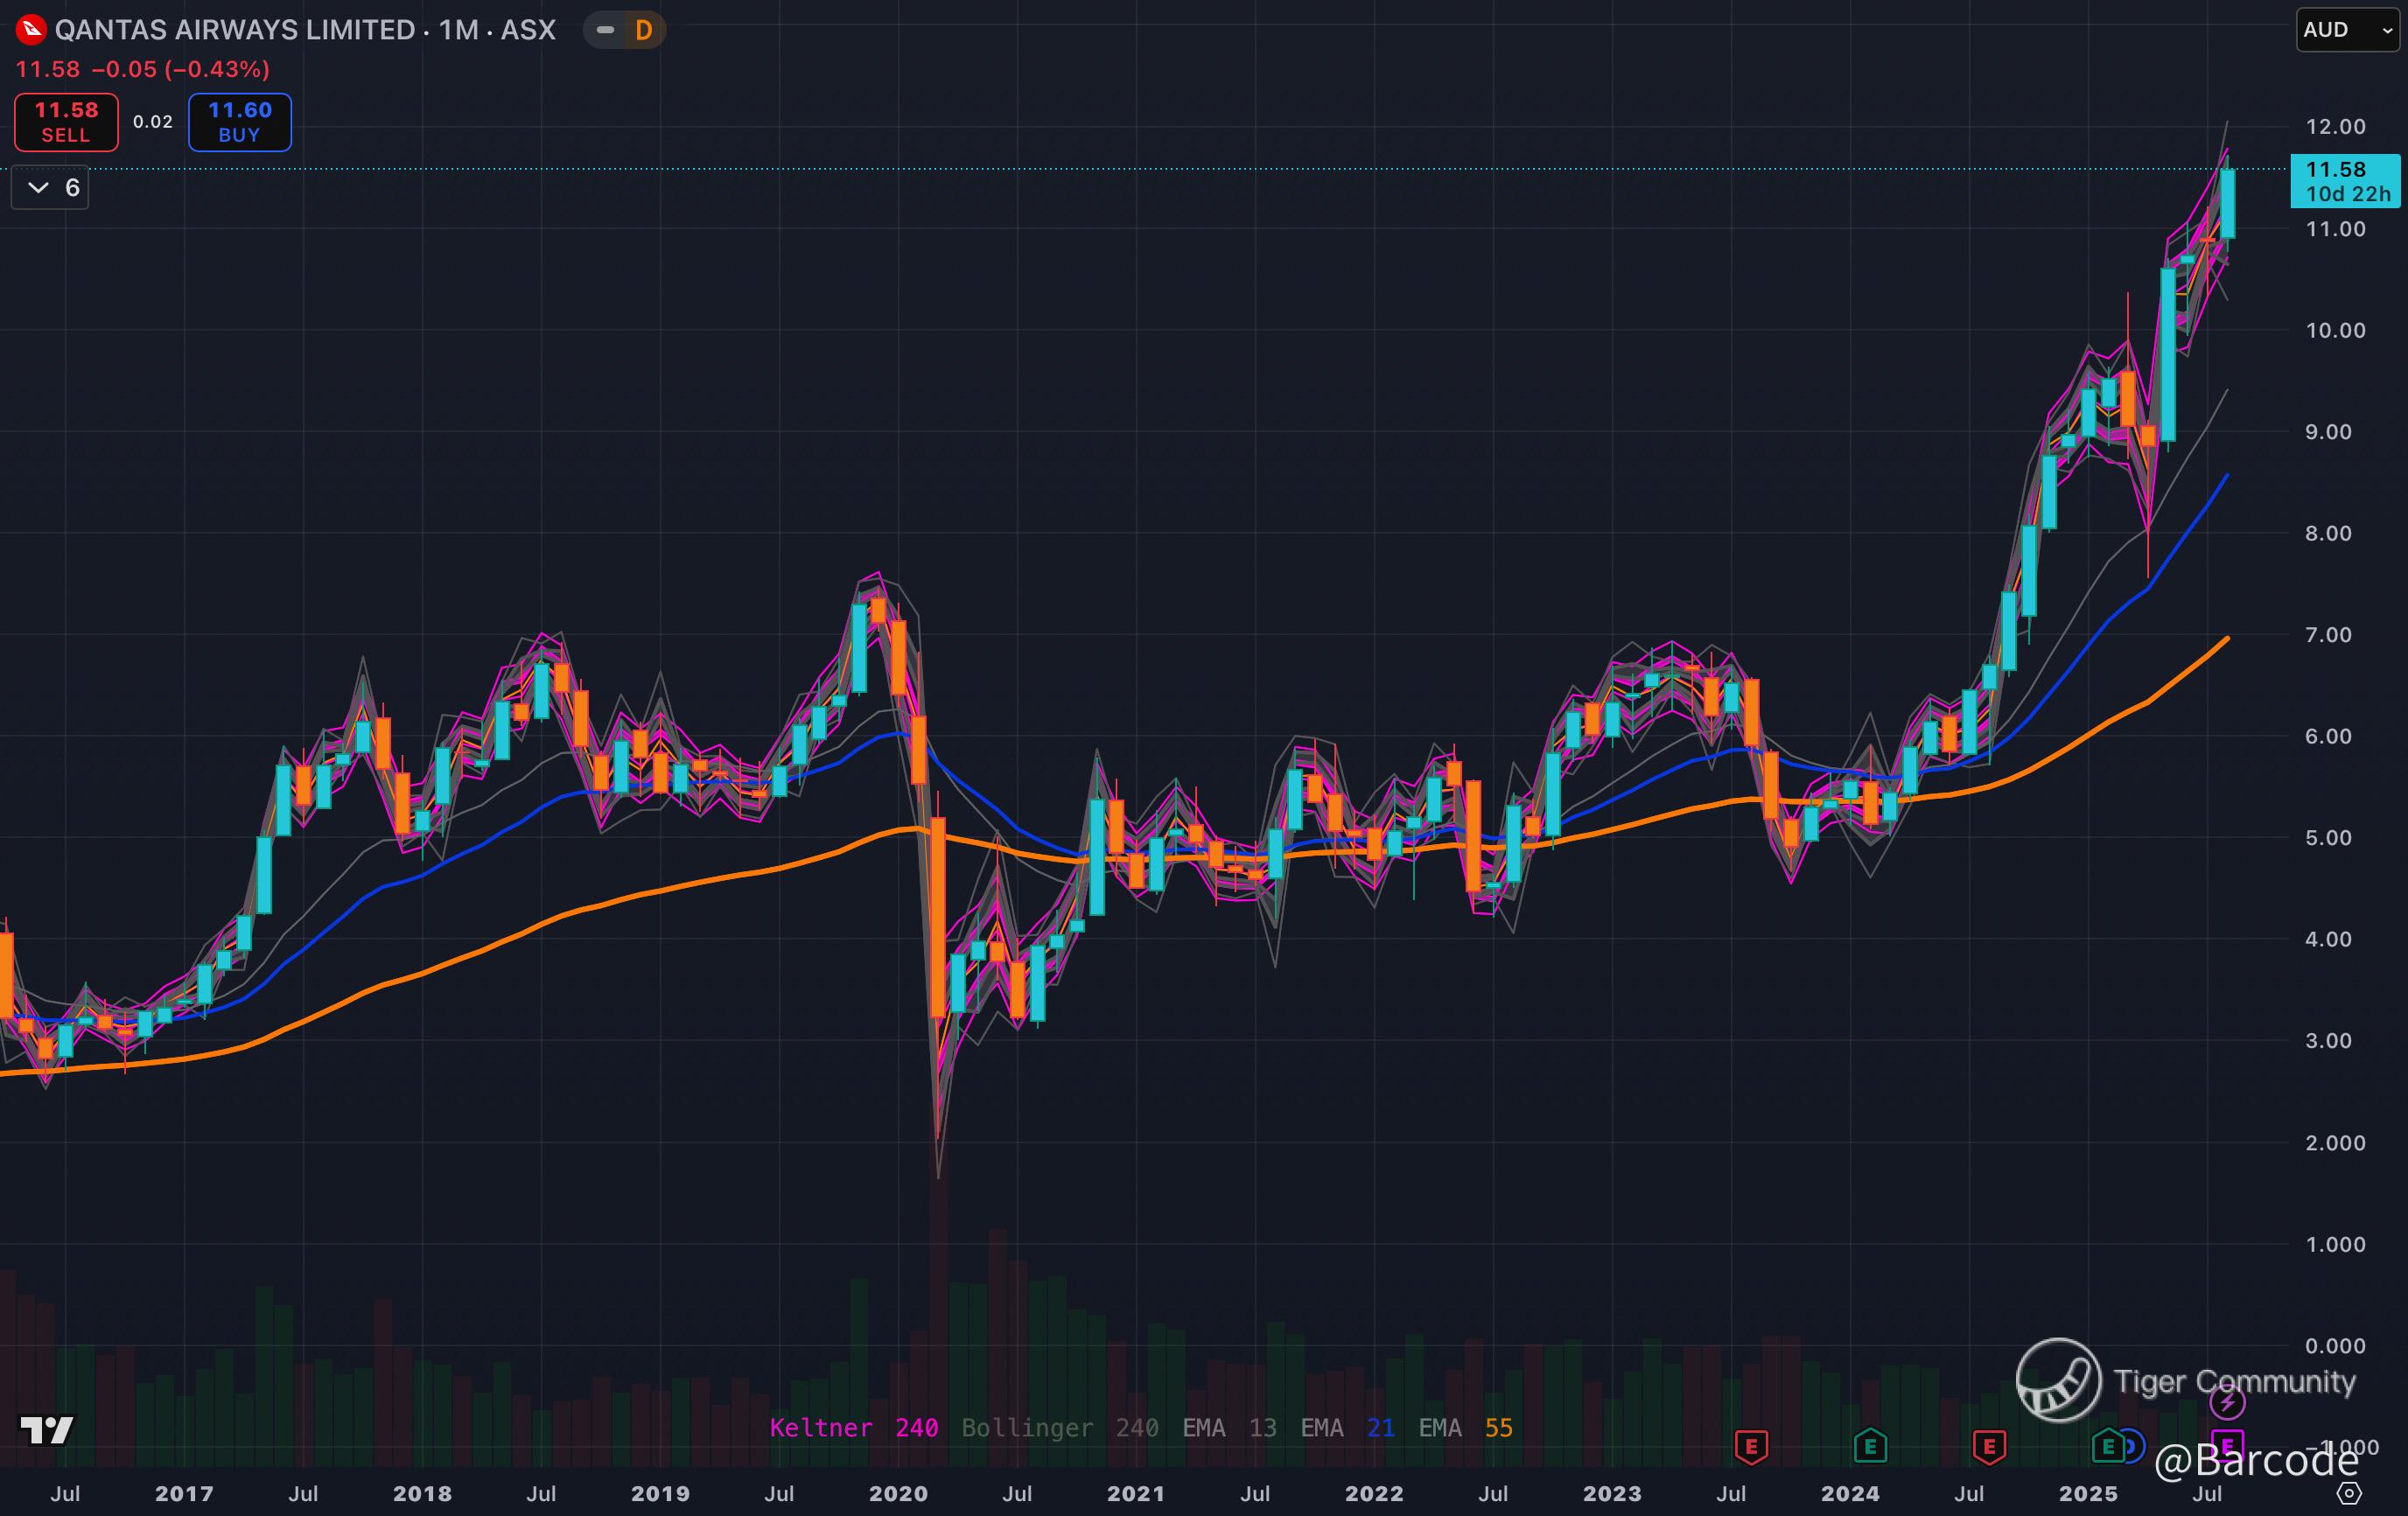
Task: Click the QANTAS AIRWAYS LIMITED symbol title
Action: pos(235,30)
